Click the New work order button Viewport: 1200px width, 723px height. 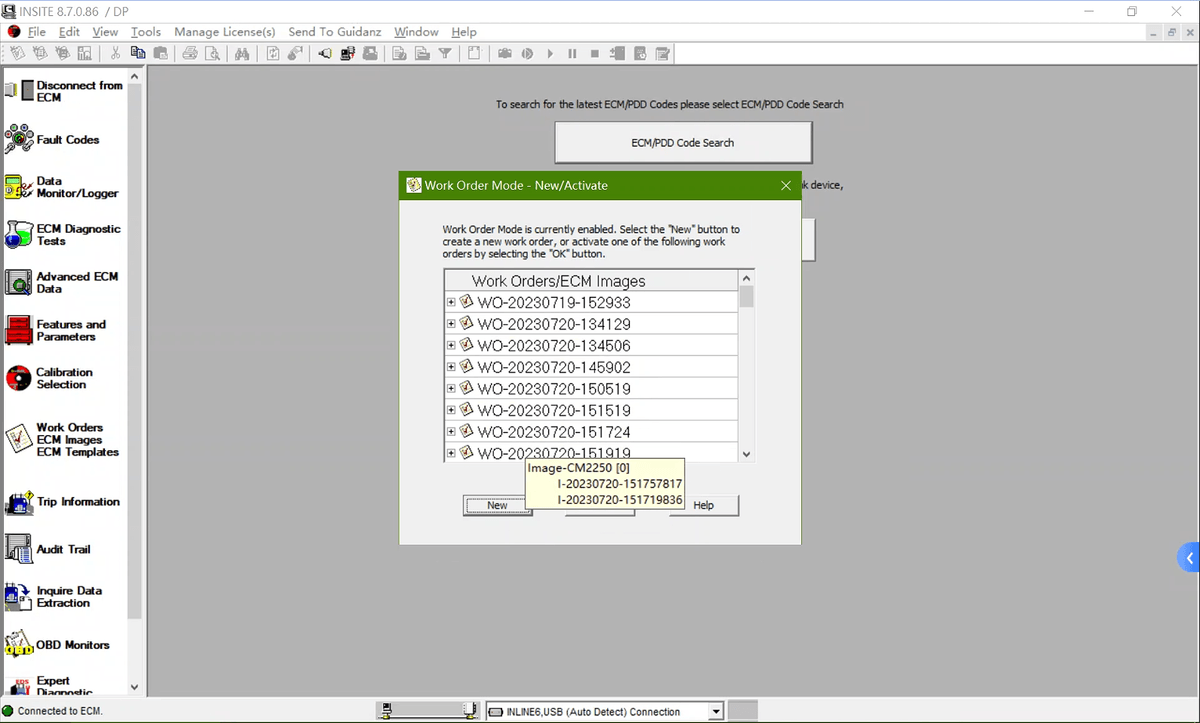coord(497,505)
